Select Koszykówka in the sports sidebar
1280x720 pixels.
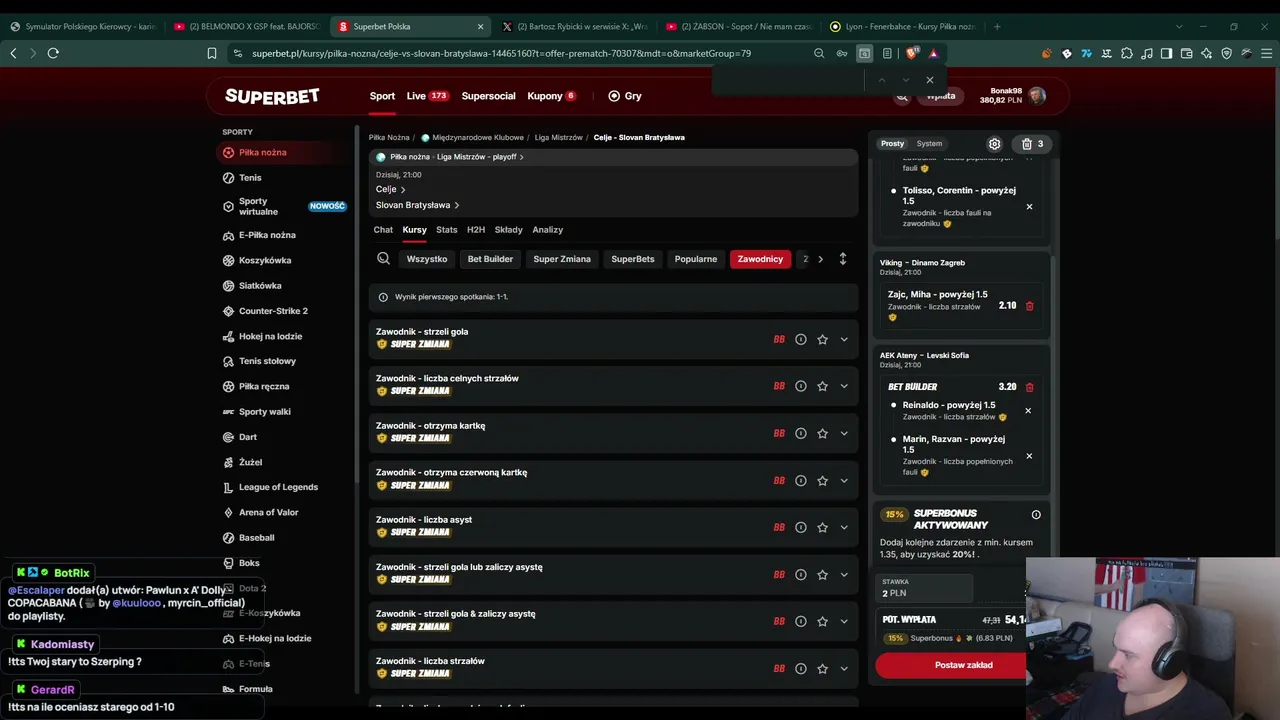click(x=265, y=260)
